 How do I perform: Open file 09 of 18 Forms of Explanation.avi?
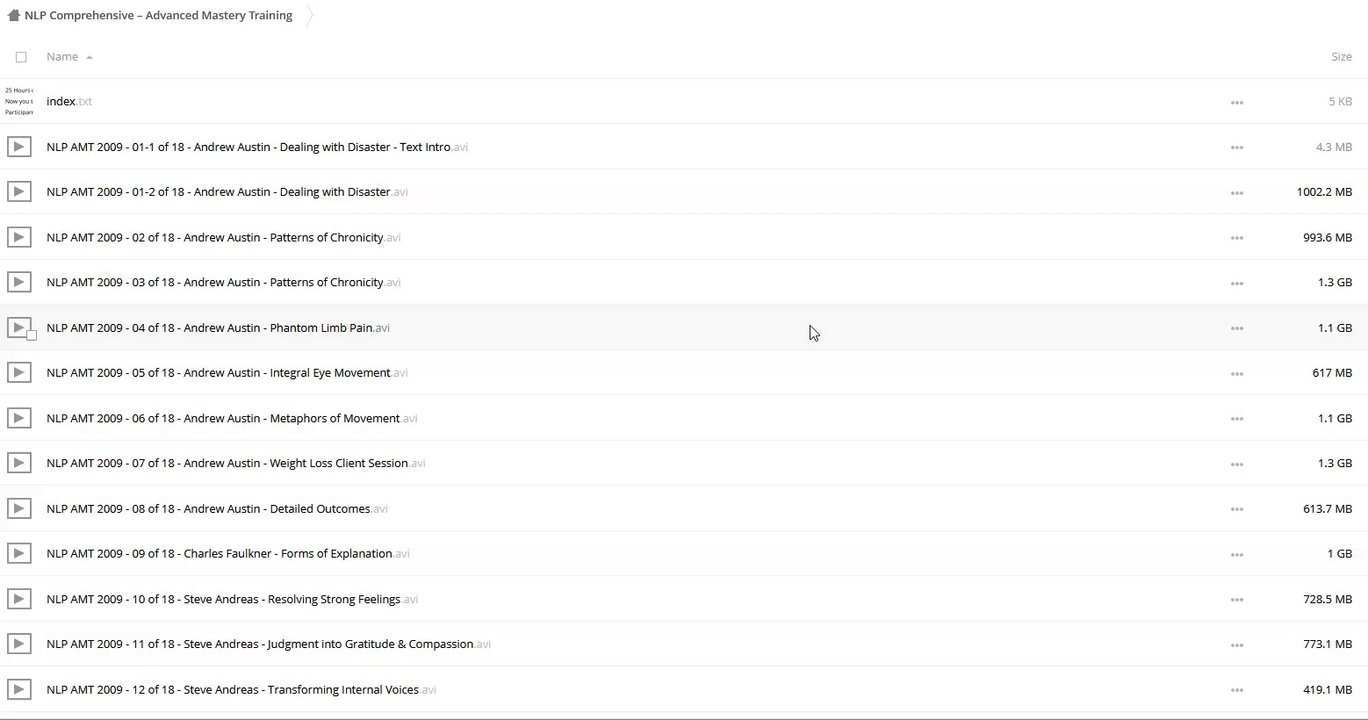click(x=228, y=554)
